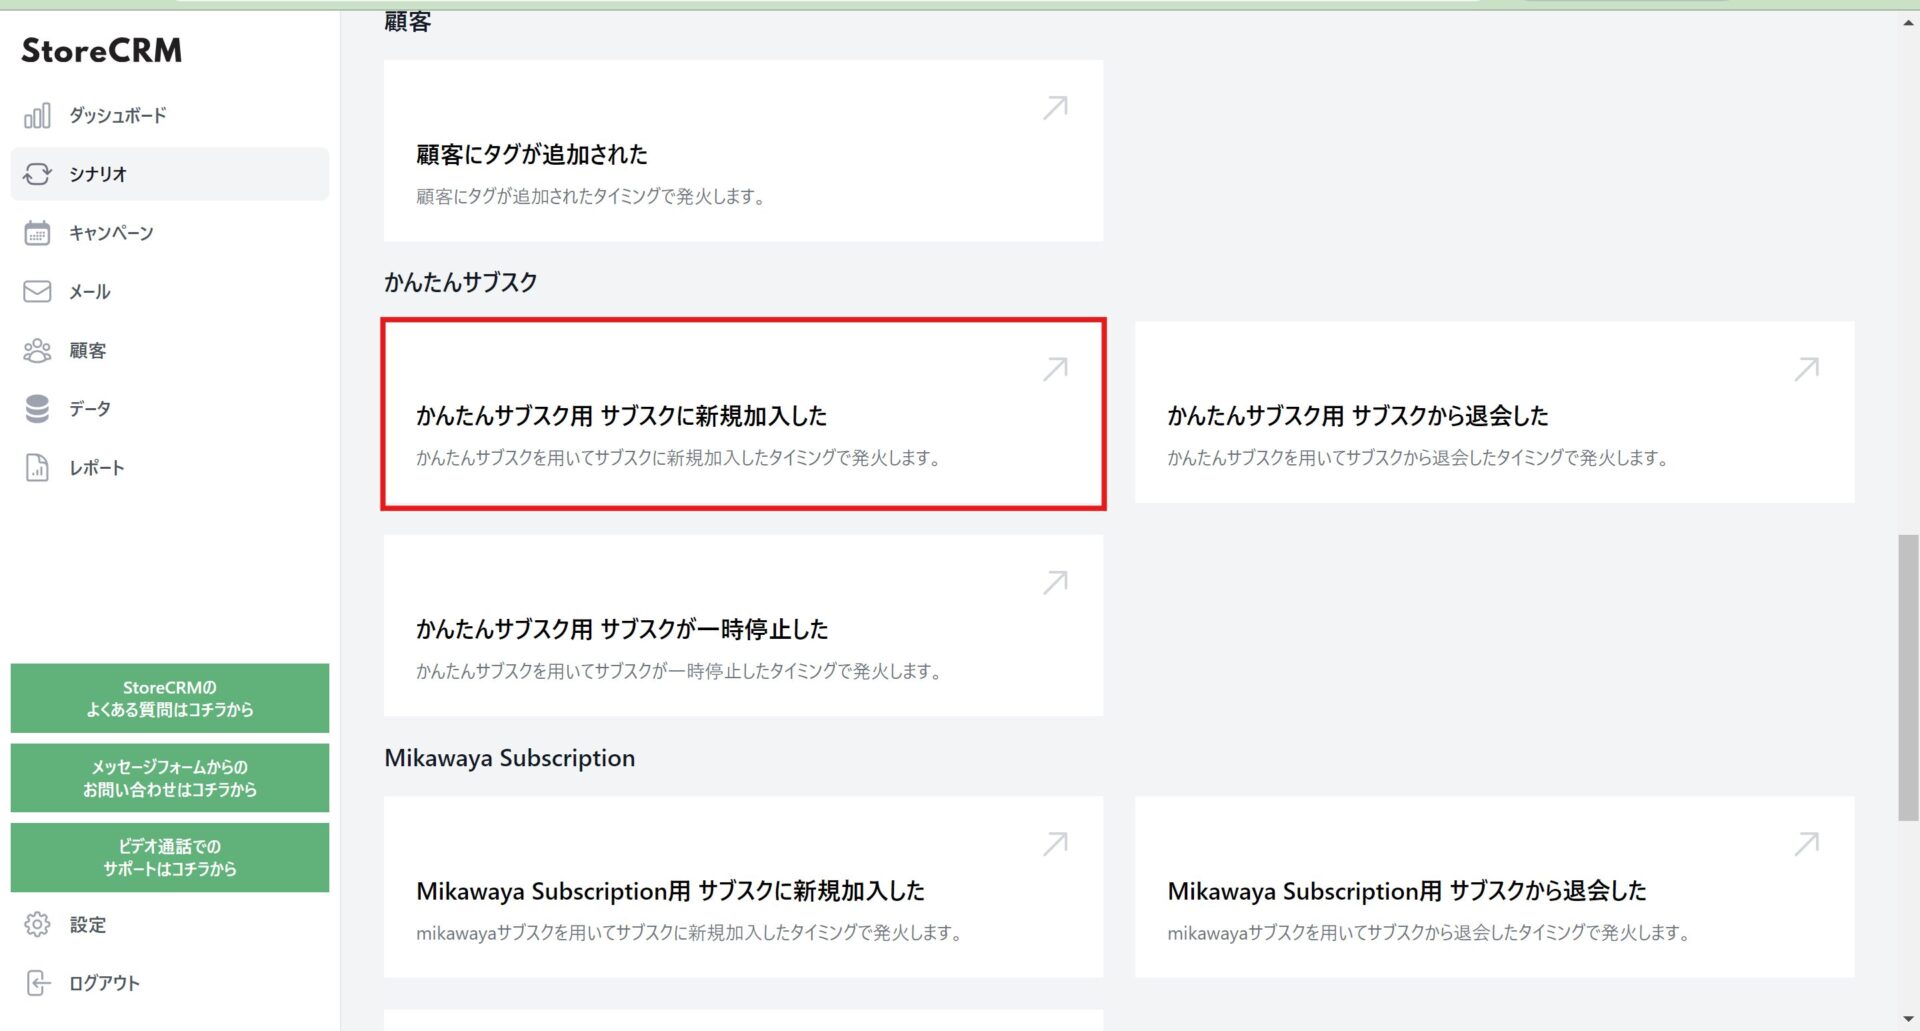1920x1031 pixels.
Task: Click the dashboard bar chart icon
Action: (37, 116)
